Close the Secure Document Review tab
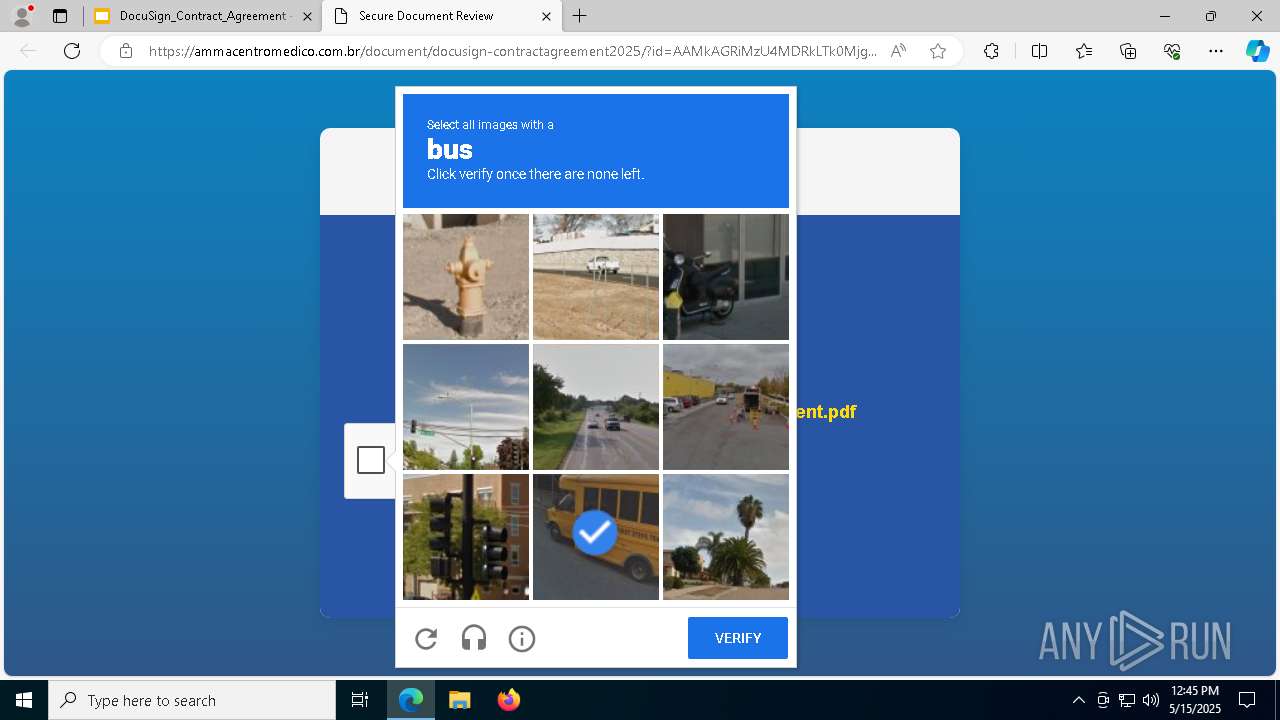The image size is (1280, 720). [546, 16]
